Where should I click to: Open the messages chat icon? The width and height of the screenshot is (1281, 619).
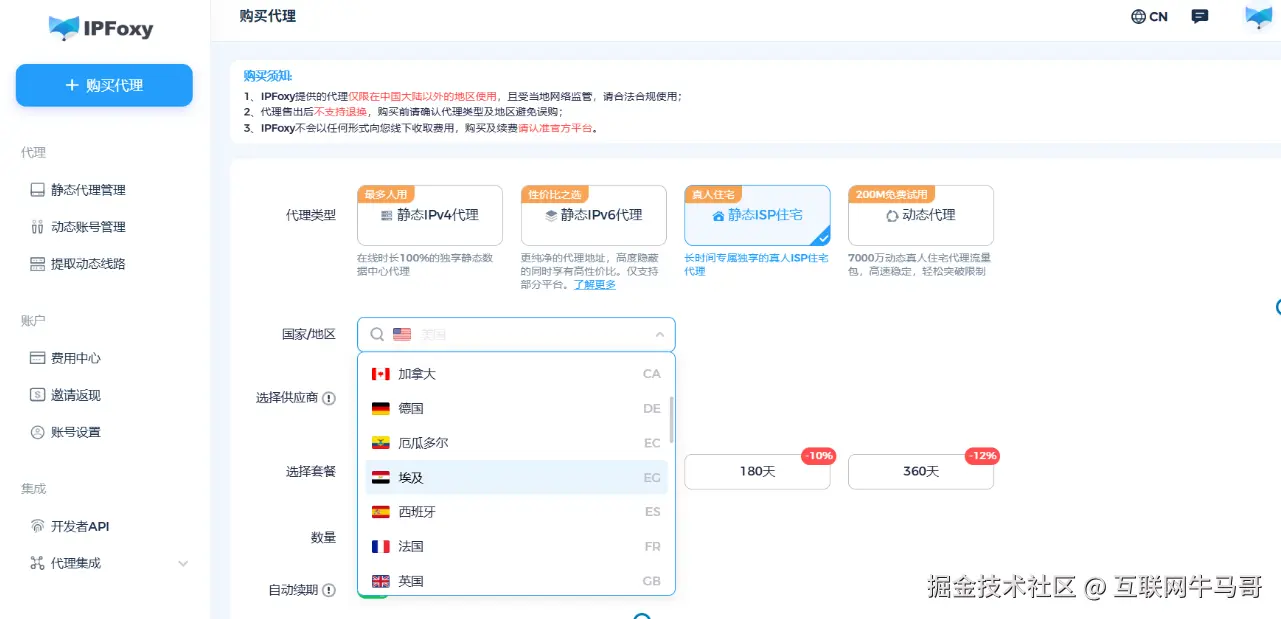(x=1201, y=17)
